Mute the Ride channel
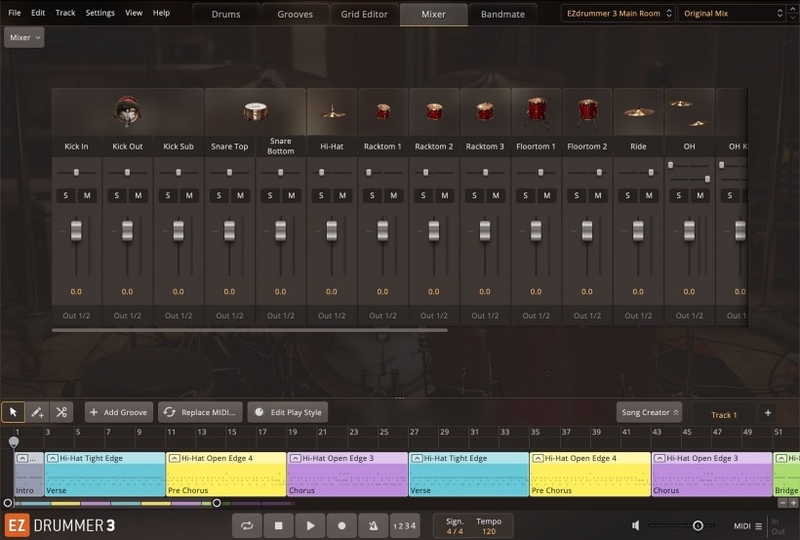800x540 pixels. [x=649, y=195]
